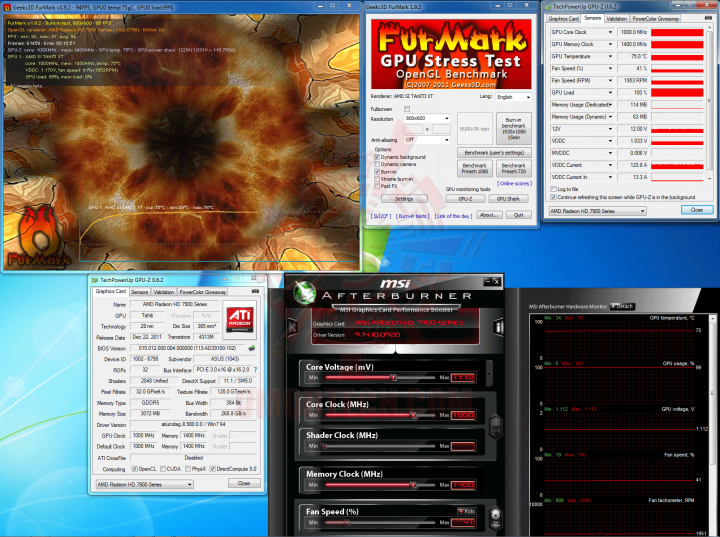Viewport: 720px width, 537px height.
Task: Run Benchmark Preset:720
Action: 513,169
